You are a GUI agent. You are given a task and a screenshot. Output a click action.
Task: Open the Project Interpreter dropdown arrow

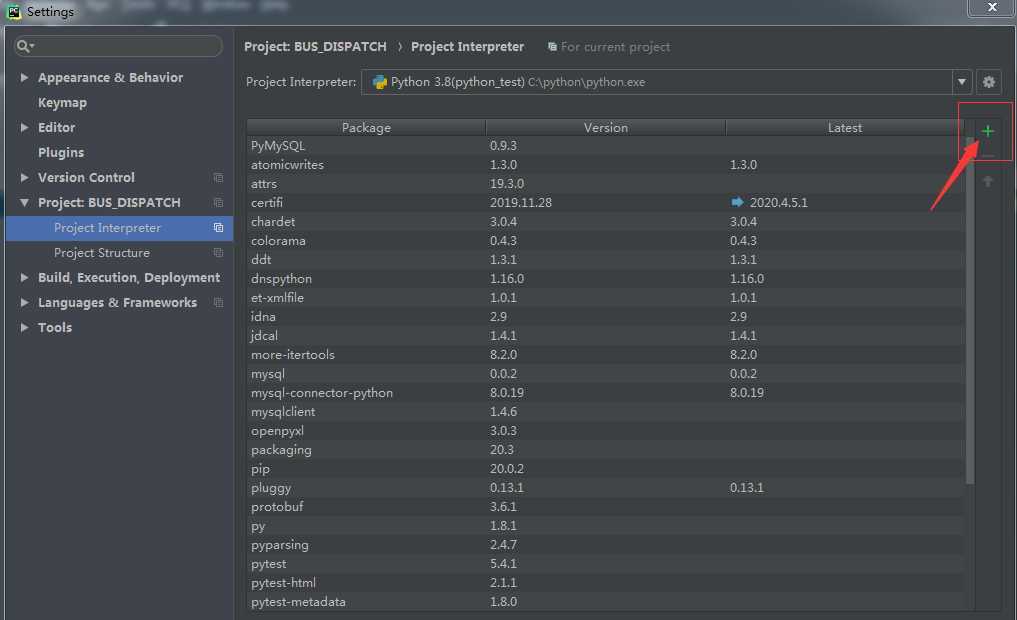point(962,82)
